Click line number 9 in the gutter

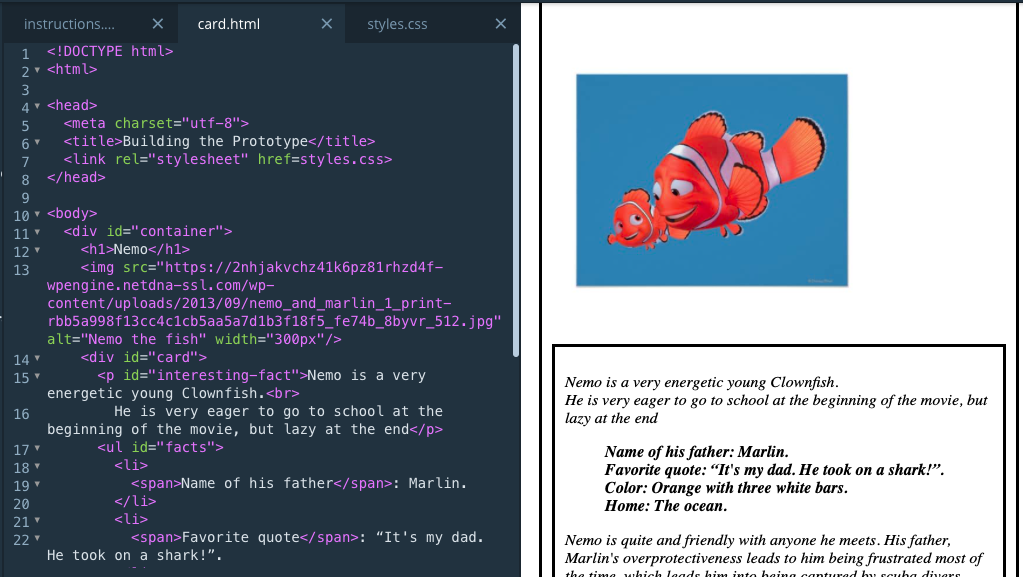tap(25, 197)
